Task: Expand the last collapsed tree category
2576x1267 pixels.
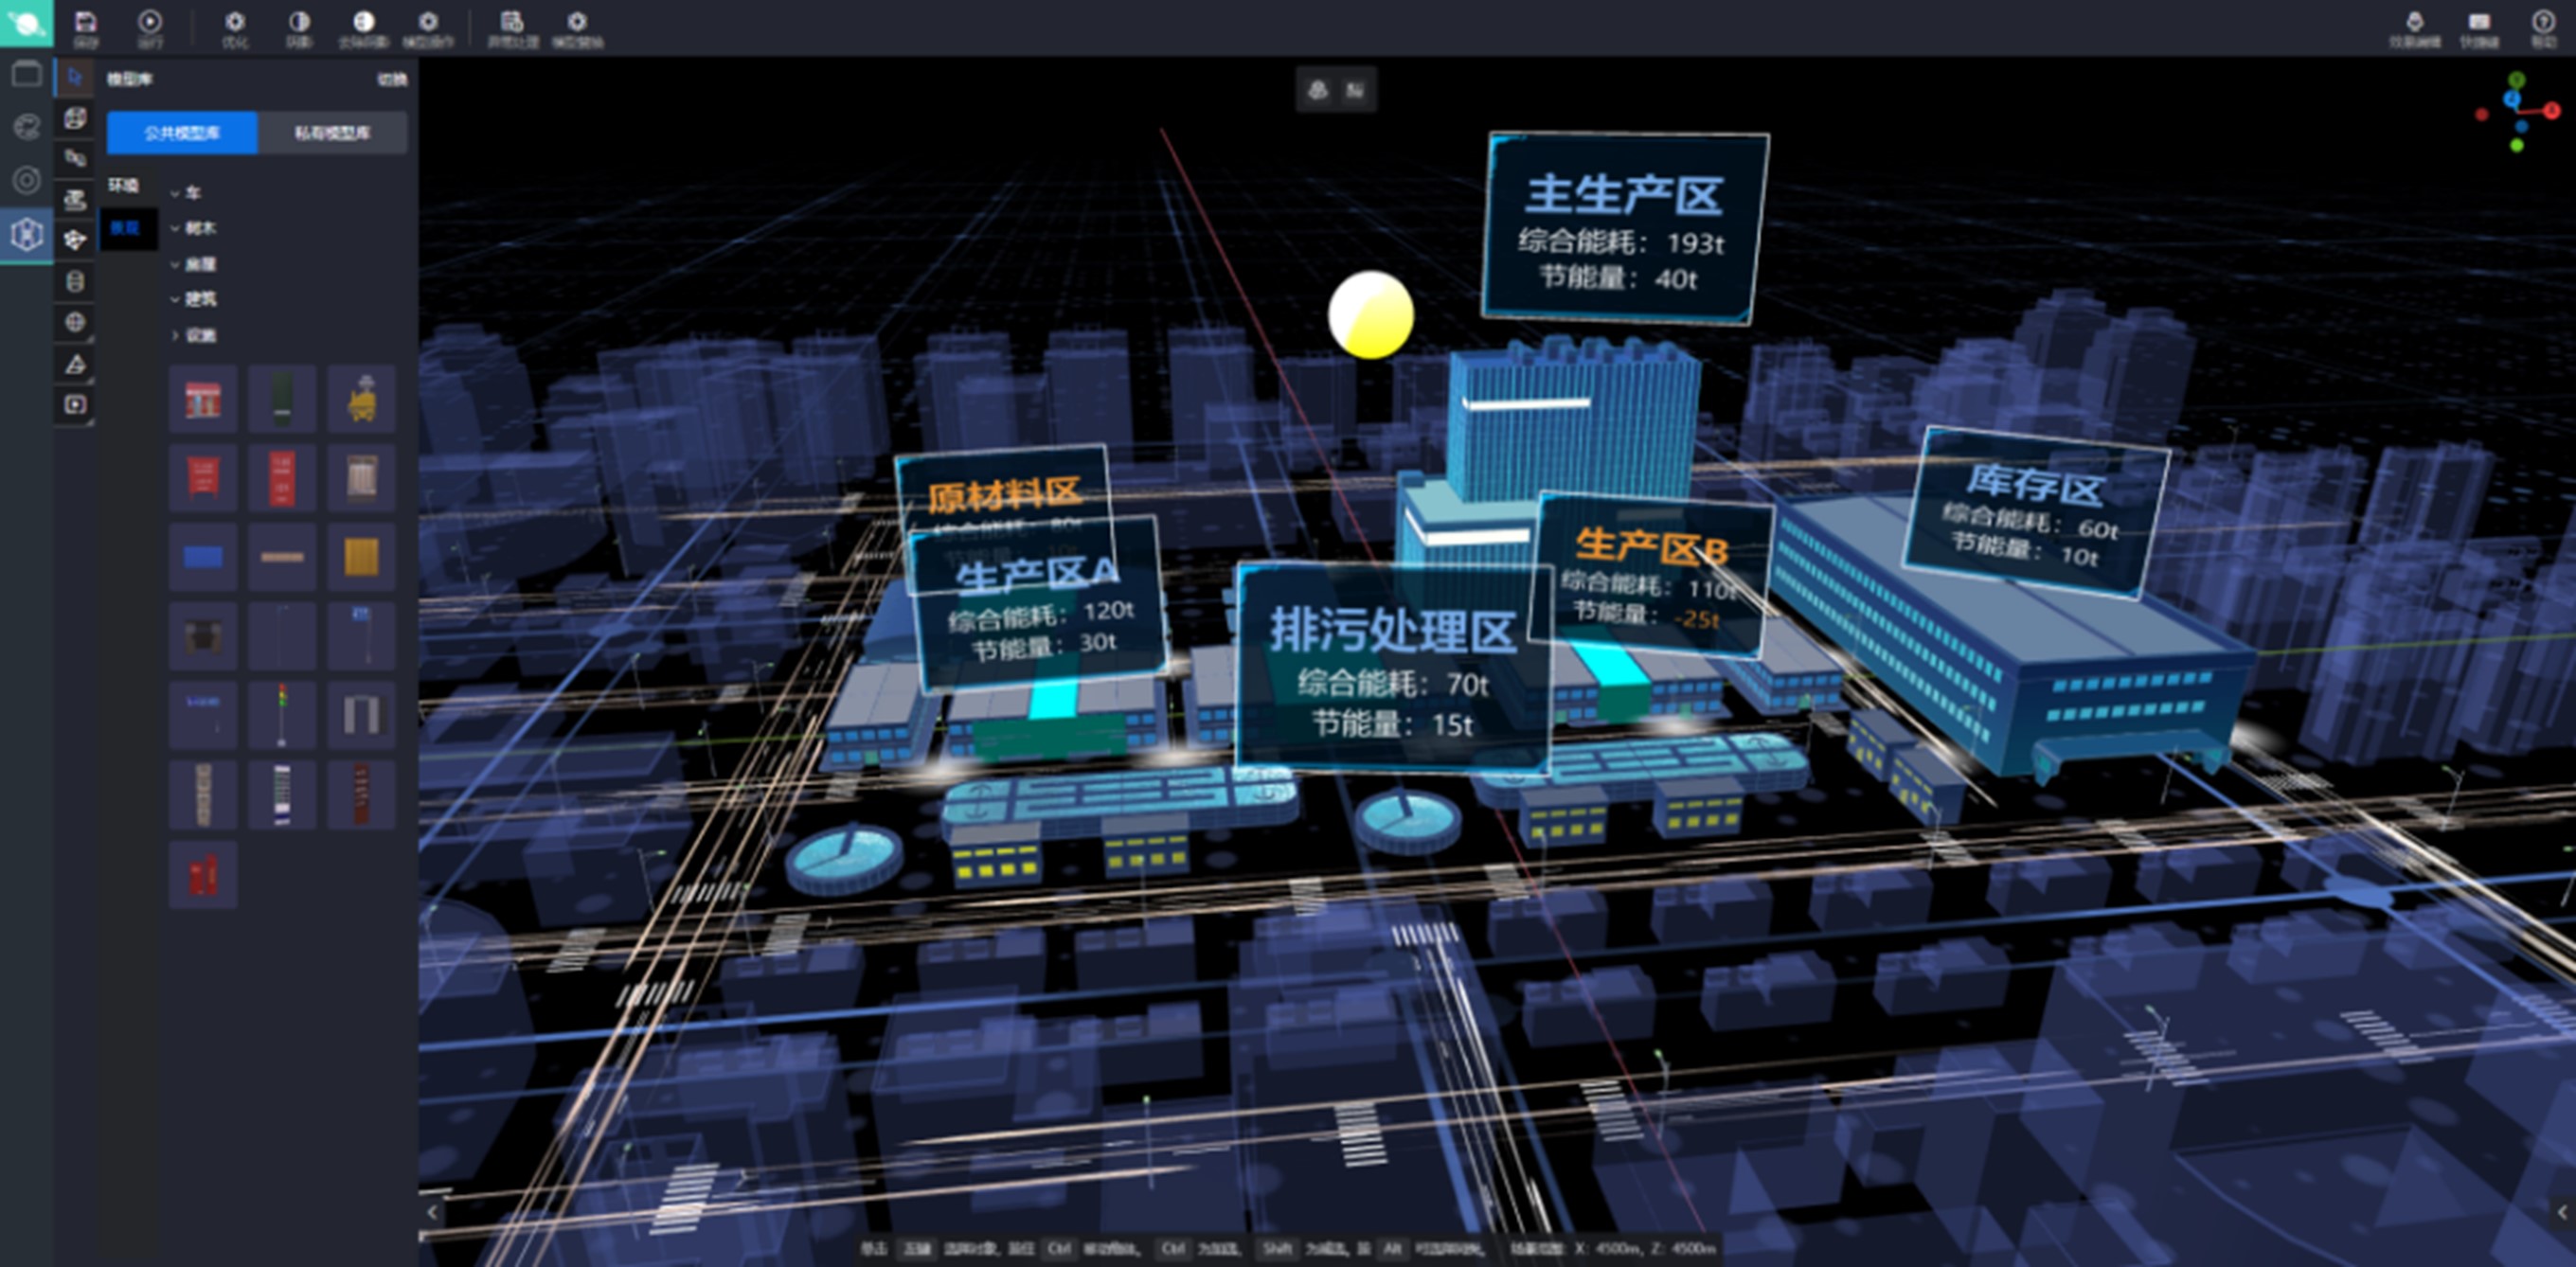Action: coord(175,336)
